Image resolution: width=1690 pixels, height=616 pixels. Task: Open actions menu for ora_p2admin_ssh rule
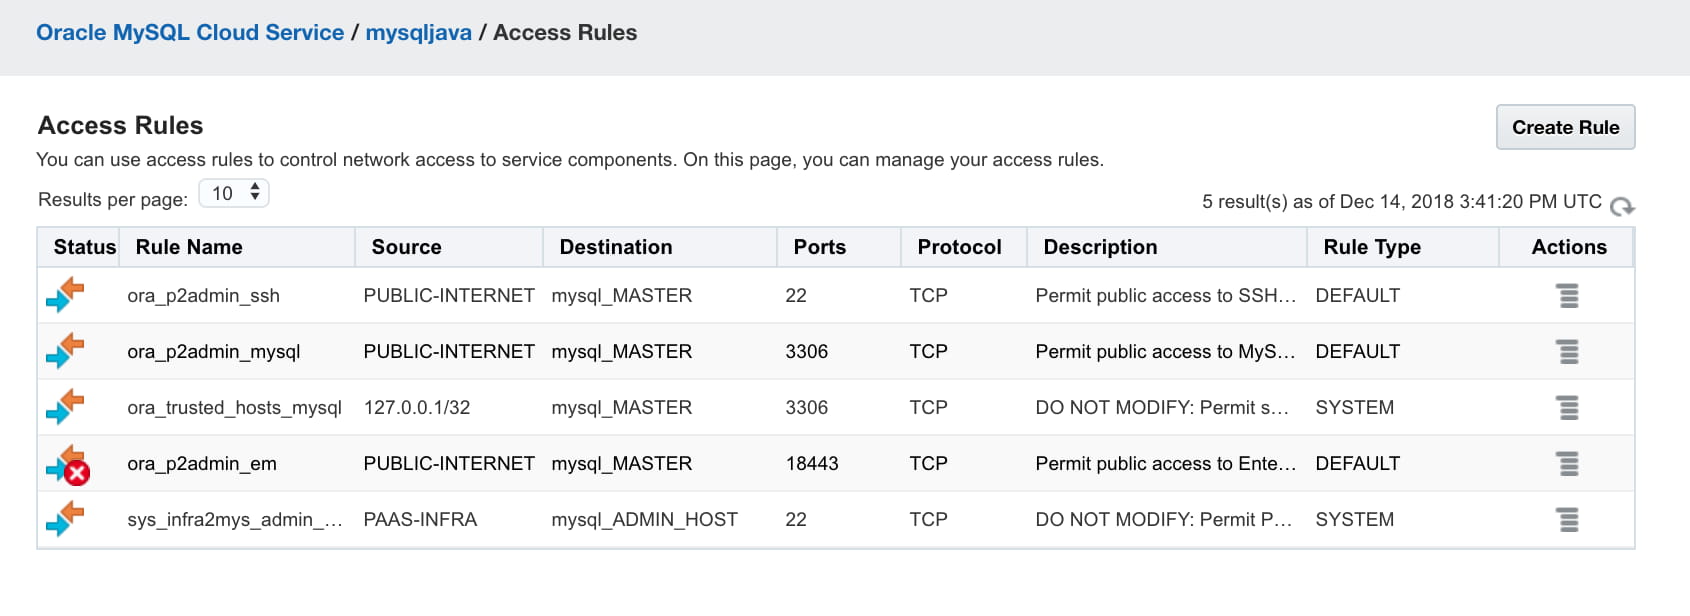(1568, 296)
